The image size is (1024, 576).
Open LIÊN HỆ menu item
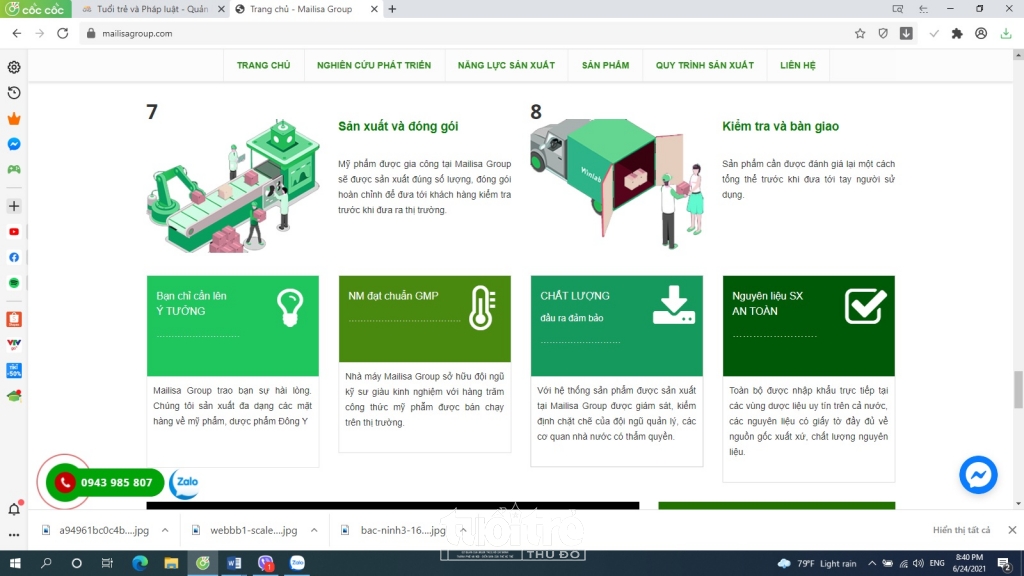pyautogui.click(x=797, y=65)
